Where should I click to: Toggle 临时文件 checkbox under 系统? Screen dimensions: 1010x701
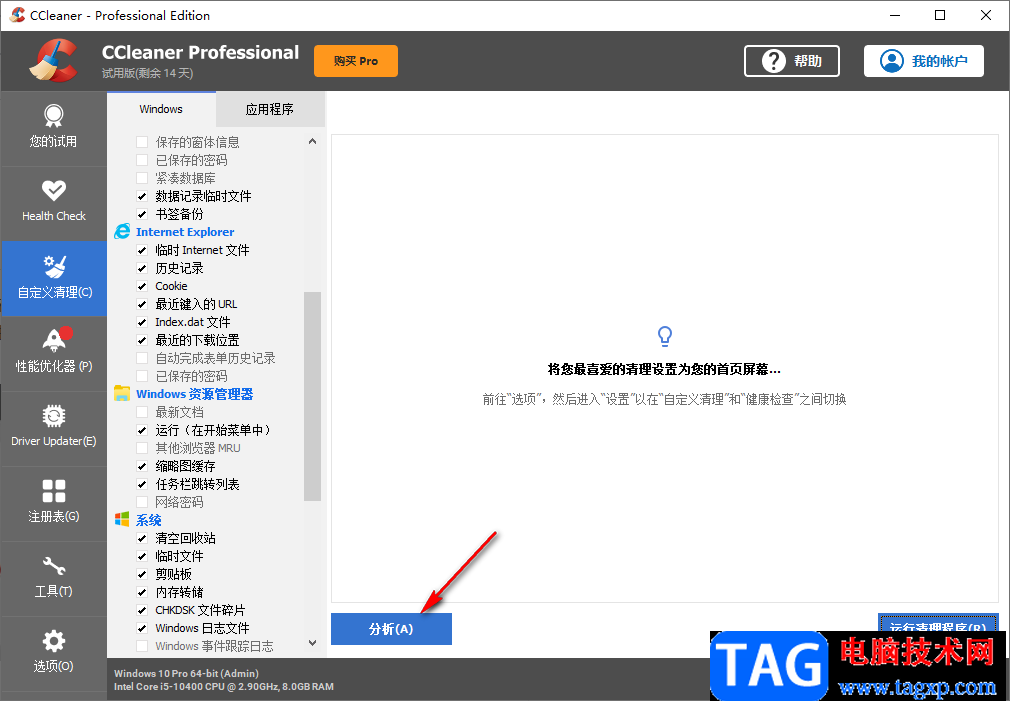[x=142, y=556]
